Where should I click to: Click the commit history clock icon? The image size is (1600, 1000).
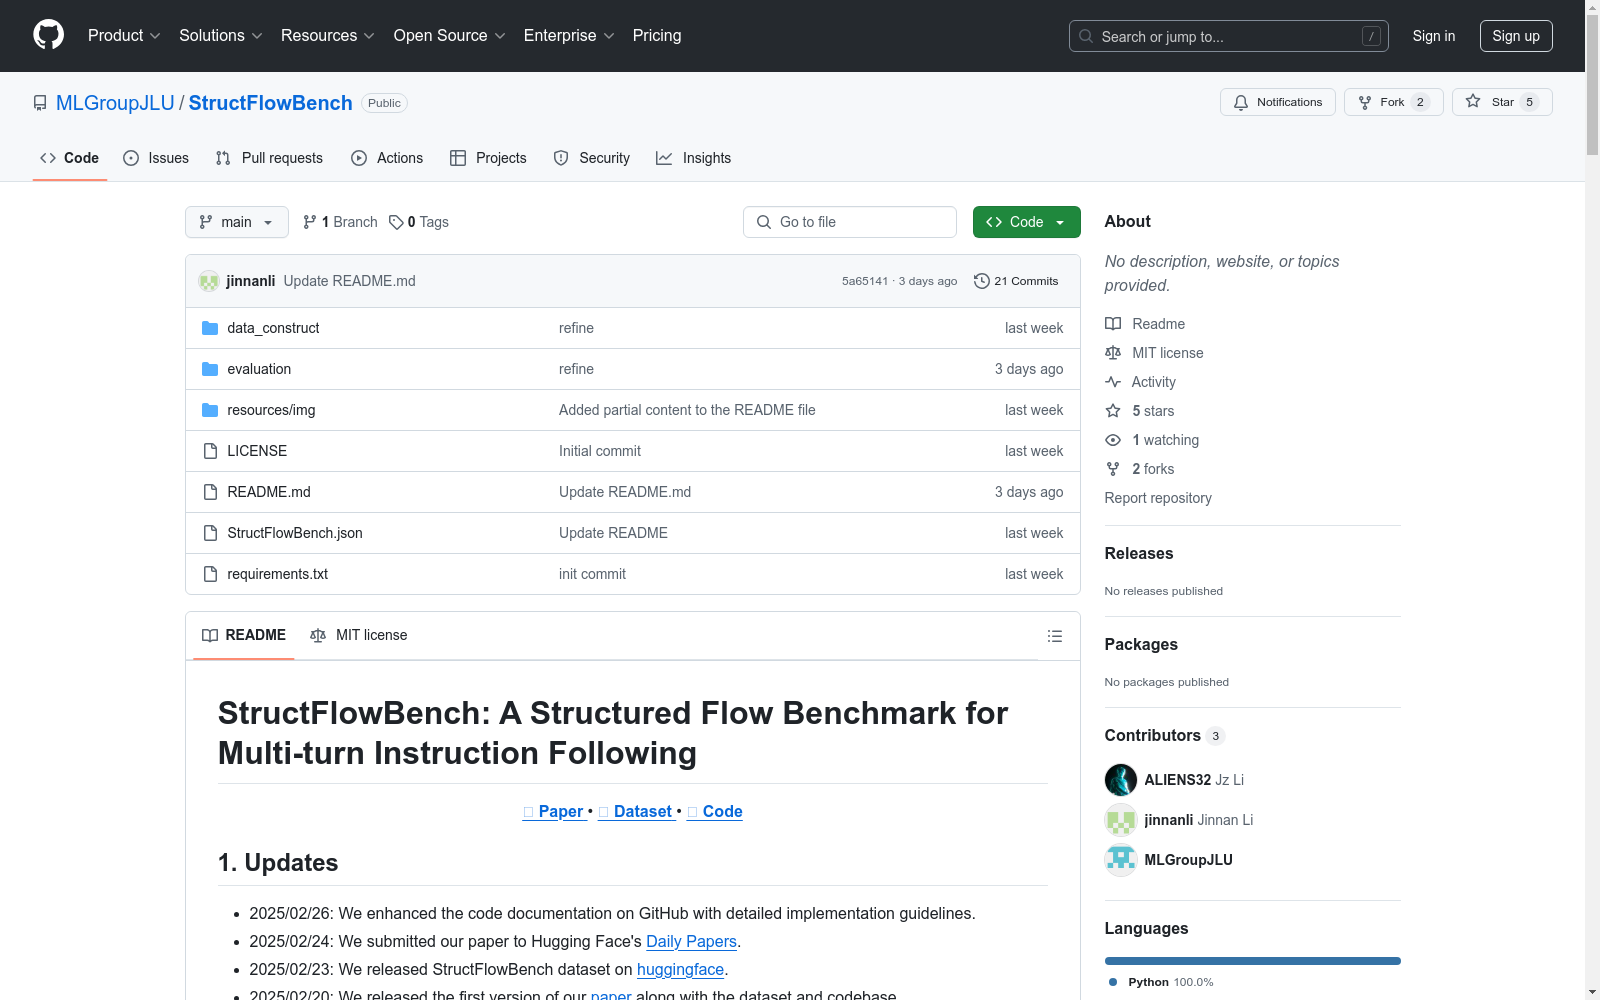pos(982,281)
